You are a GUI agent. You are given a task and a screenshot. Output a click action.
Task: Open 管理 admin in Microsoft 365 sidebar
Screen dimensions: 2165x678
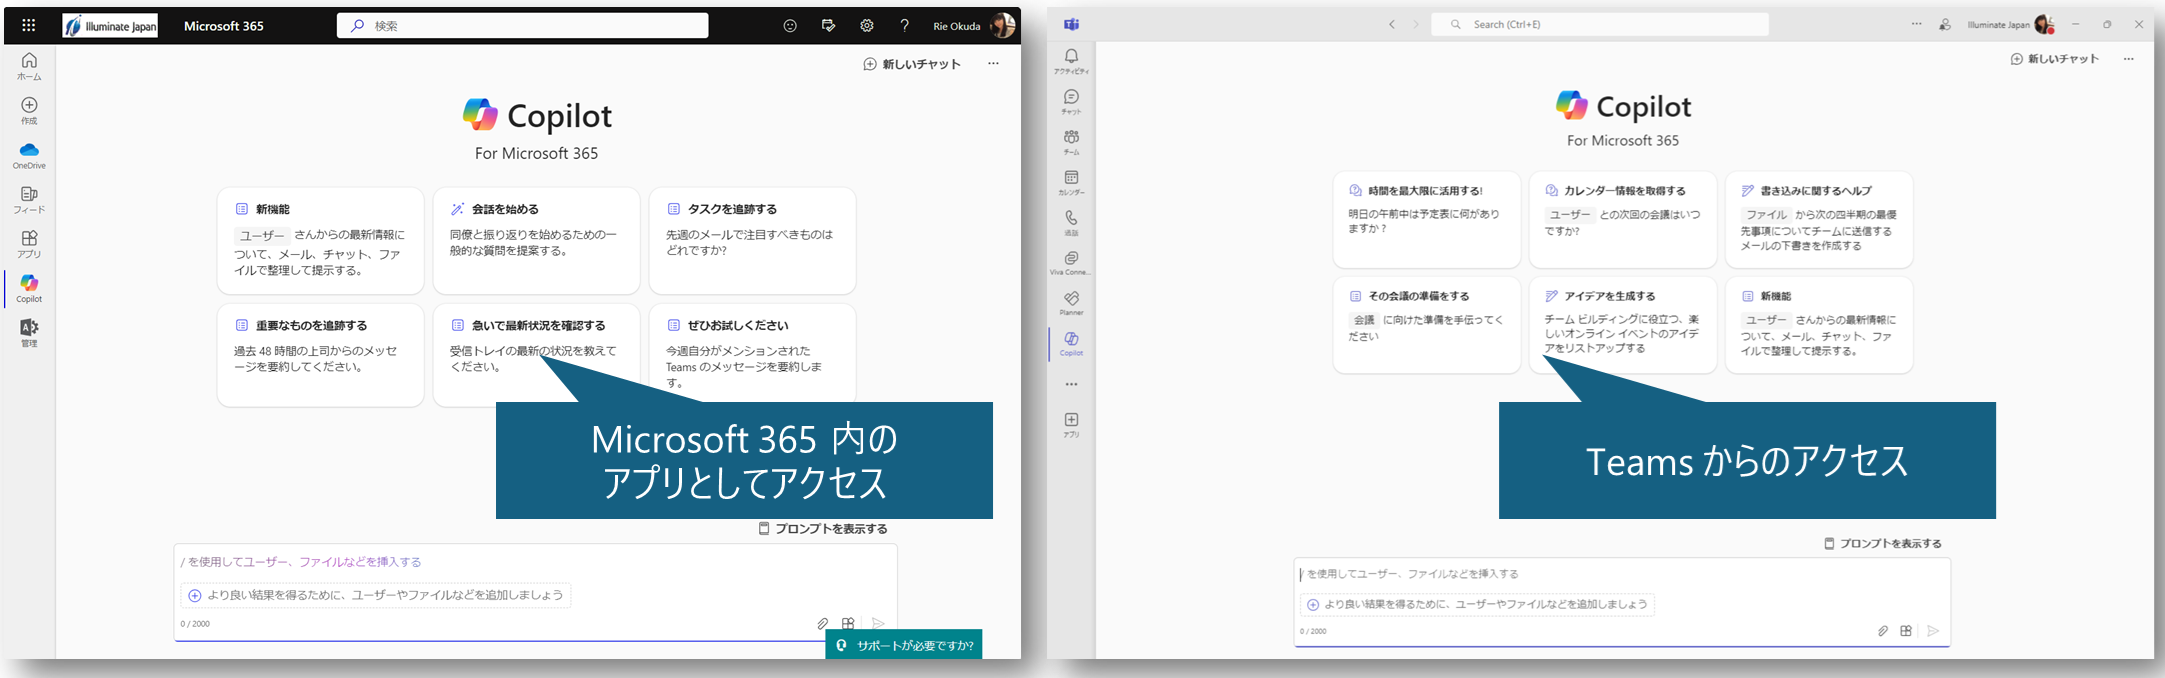(29, 333)
